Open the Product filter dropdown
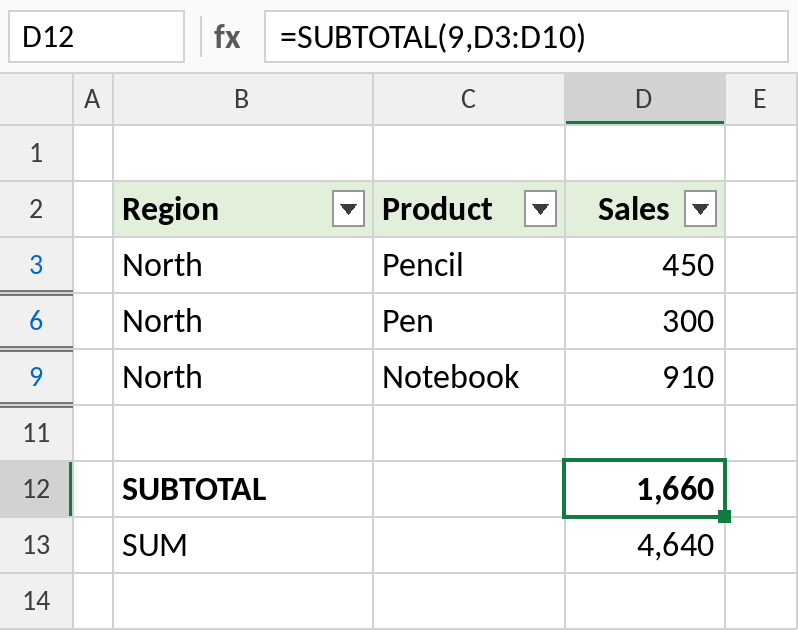The height and width of the screenshot is (630, 798). (540, 209)
